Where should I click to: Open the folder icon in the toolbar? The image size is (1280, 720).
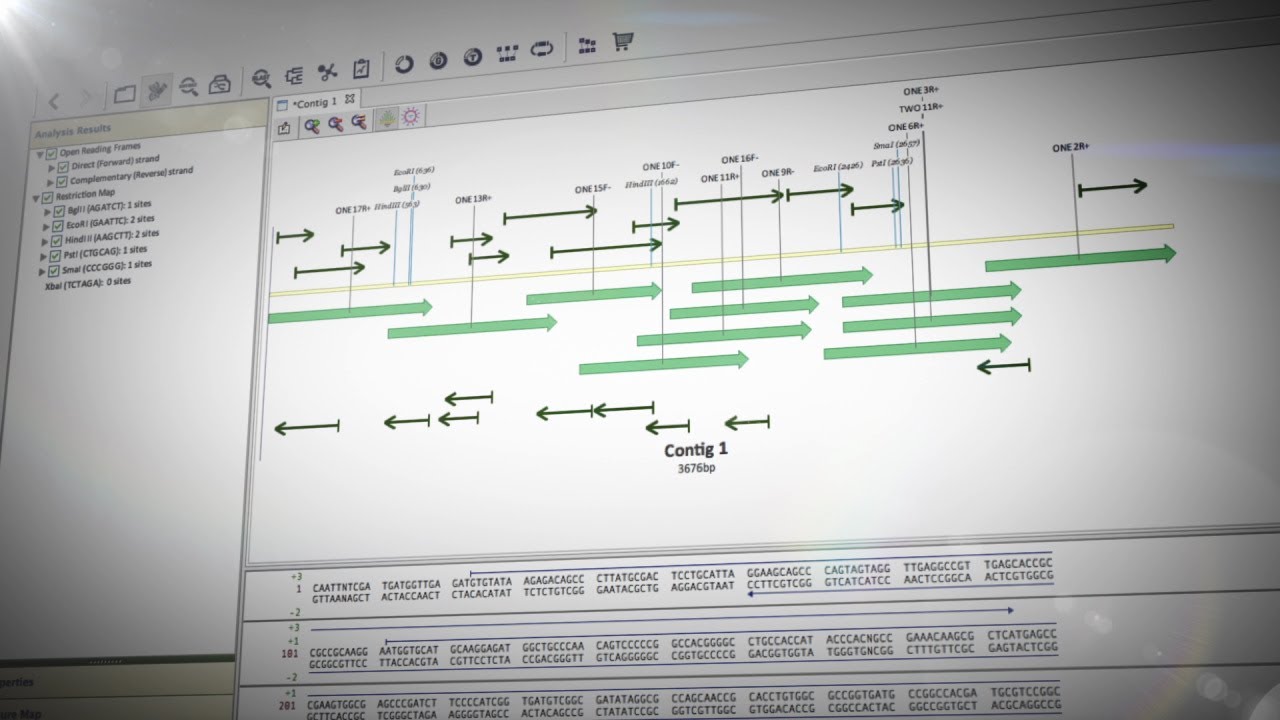pyautogui.click(x=125, y=94)
